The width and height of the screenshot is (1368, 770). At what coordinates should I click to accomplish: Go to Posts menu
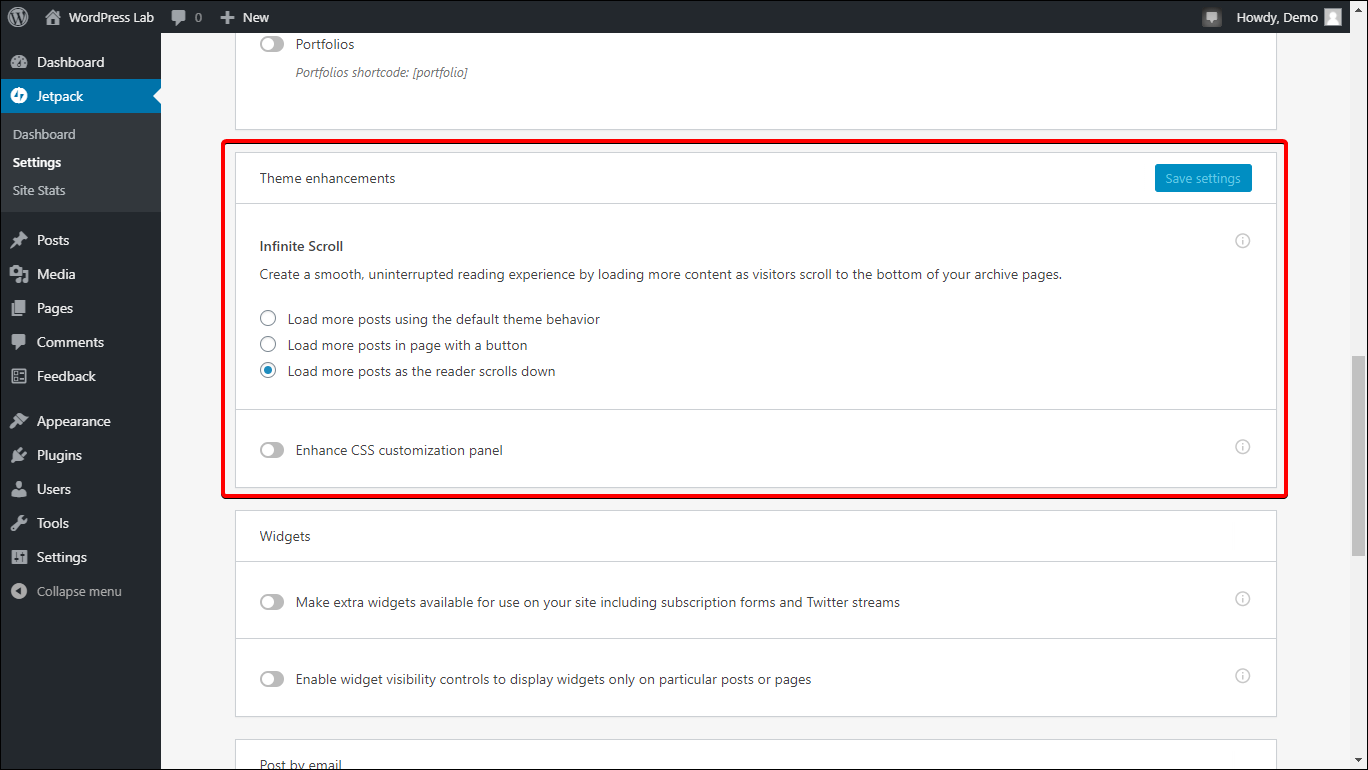[x=80, y=240]
